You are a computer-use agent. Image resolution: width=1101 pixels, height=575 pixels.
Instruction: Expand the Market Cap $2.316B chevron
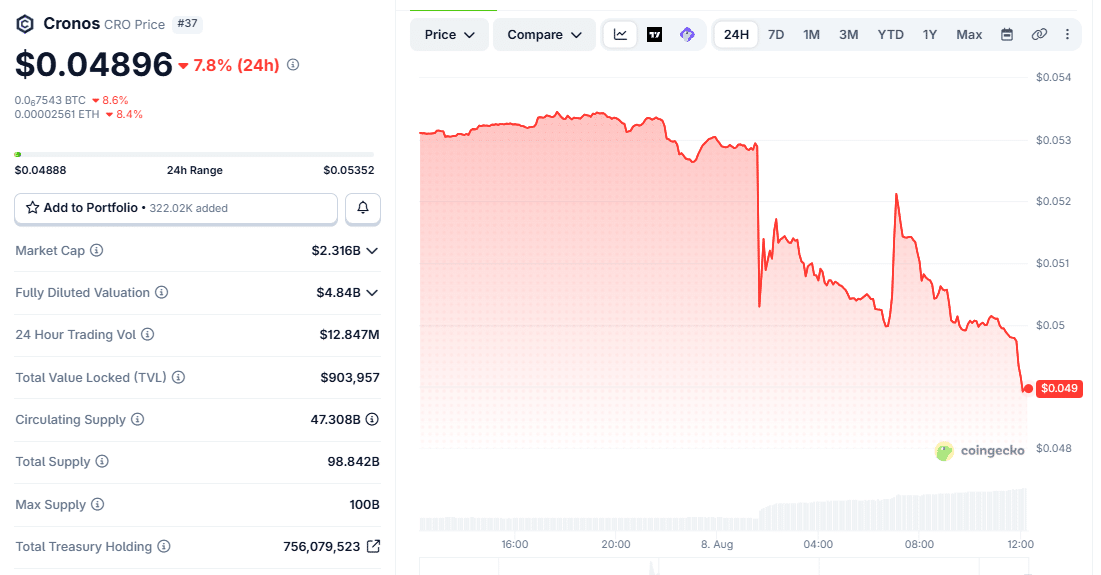tap(372, 251)
